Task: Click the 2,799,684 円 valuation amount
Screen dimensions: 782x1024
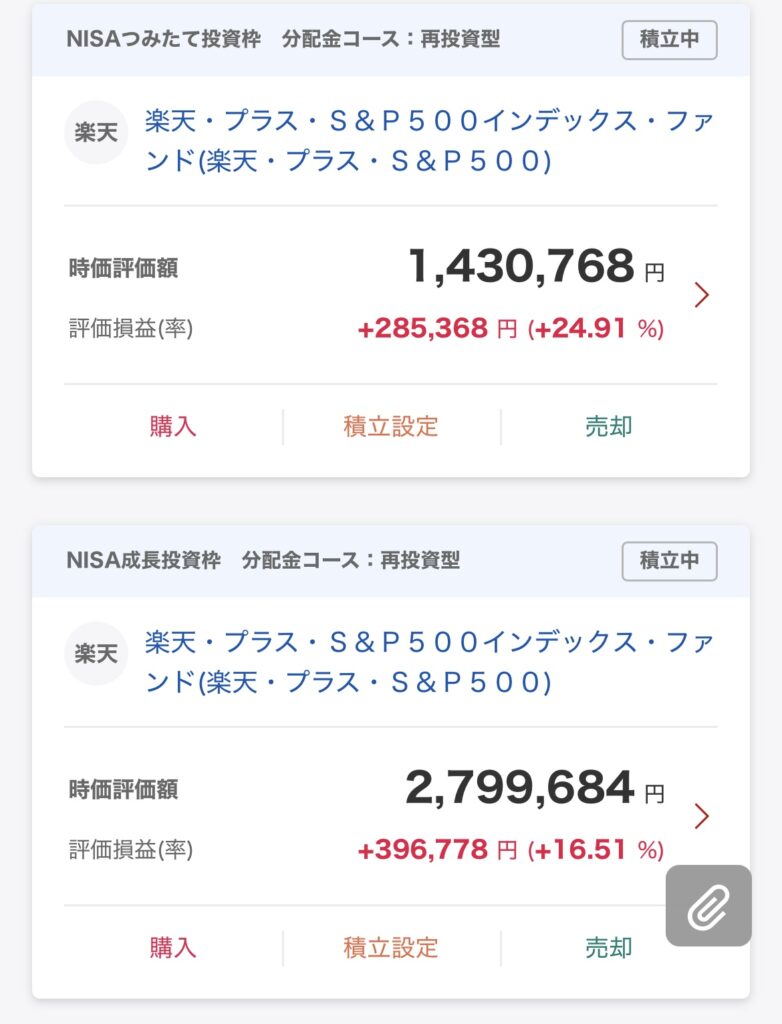Action: (519, 788)
